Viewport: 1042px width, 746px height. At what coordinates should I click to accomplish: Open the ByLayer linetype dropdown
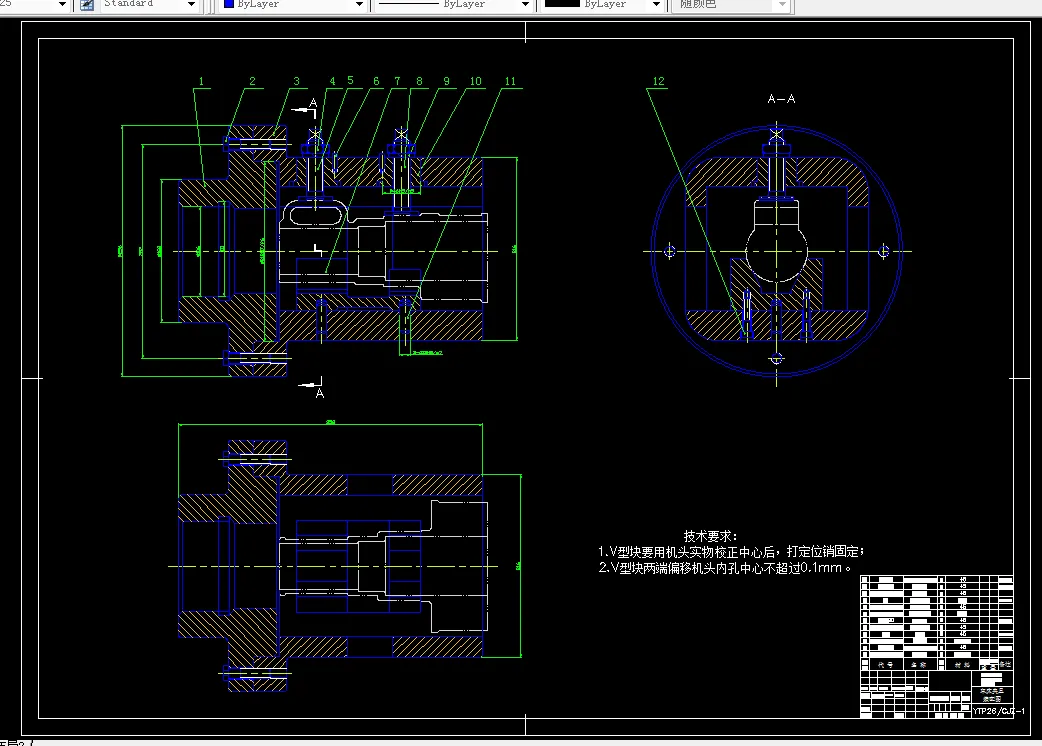526,5
